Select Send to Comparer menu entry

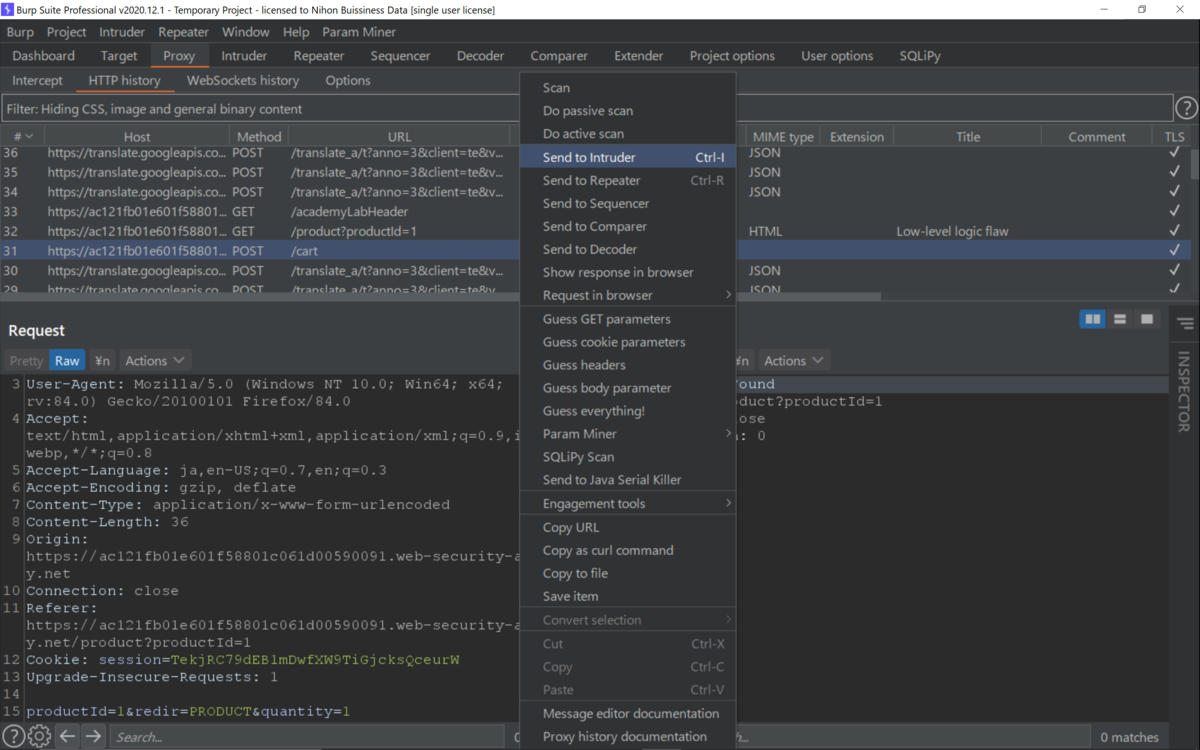[x=628, y=226]
